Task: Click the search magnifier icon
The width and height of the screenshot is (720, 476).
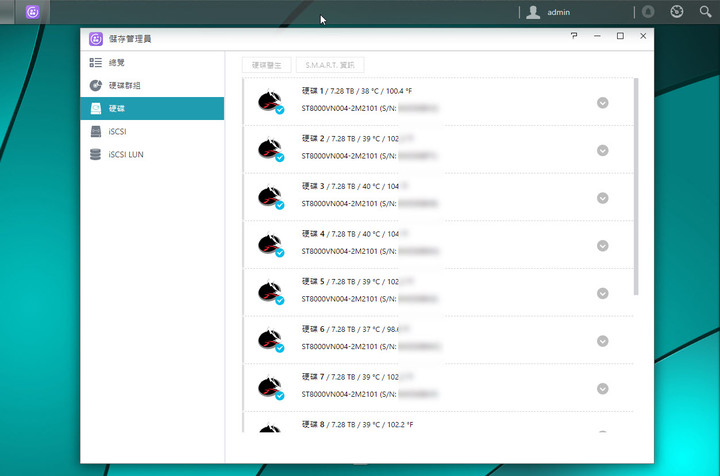Action: (705, 12)
